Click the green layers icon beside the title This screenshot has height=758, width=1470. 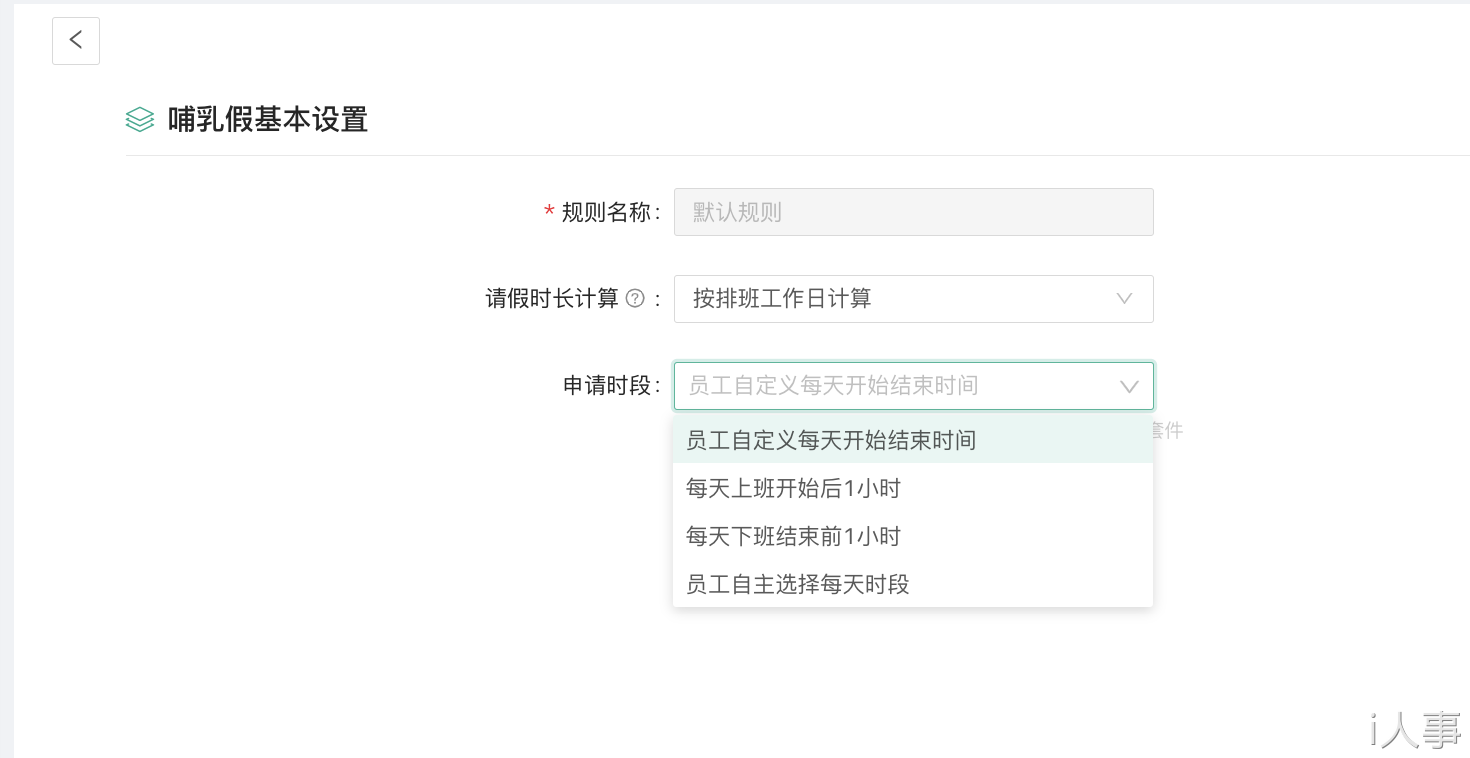coord(139,119)
